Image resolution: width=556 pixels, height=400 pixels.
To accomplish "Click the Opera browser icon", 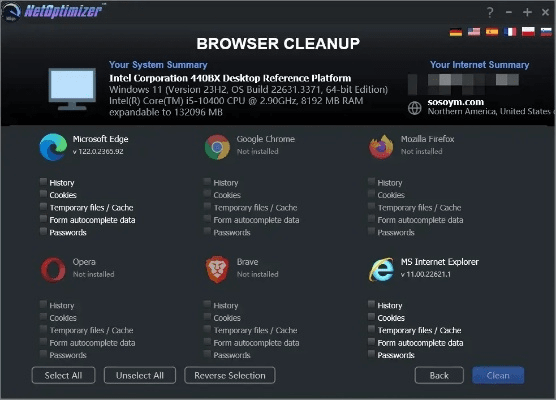I will [x=53, y=270].
